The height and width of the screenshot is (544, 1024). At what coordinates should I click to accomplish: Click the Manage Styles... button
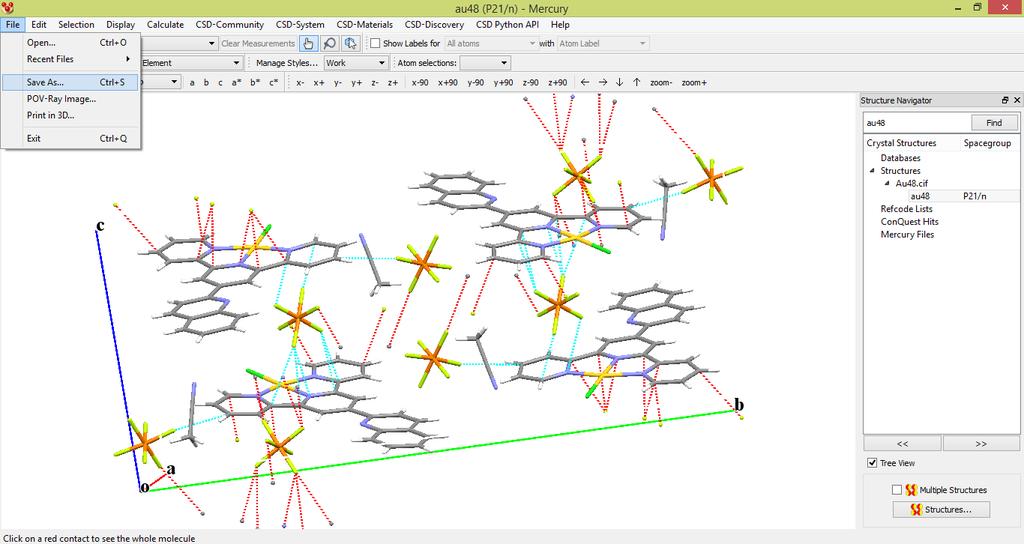tap(287, 63)
